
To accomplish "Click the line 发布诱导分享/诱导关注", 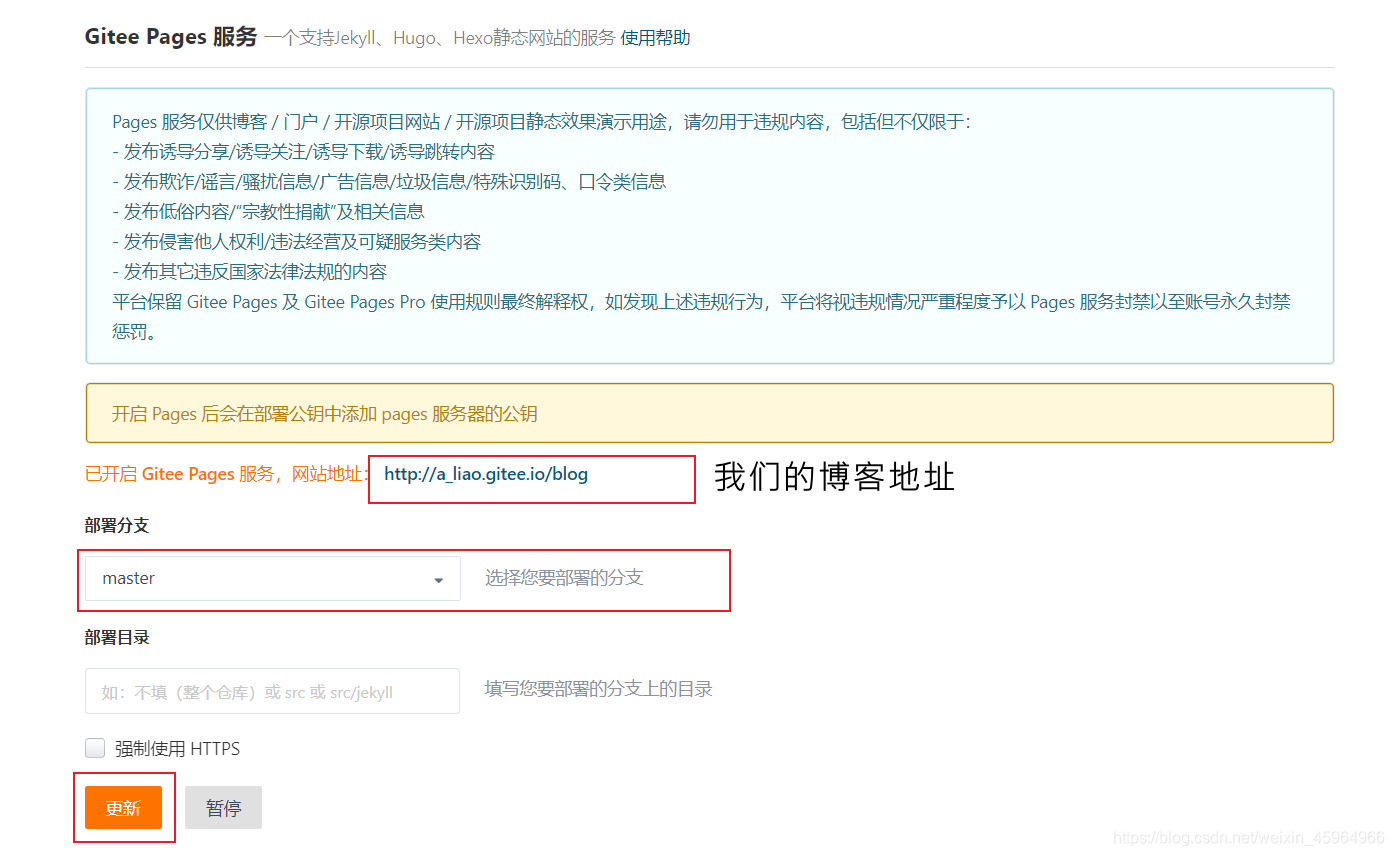I will [x=303, y=152].
